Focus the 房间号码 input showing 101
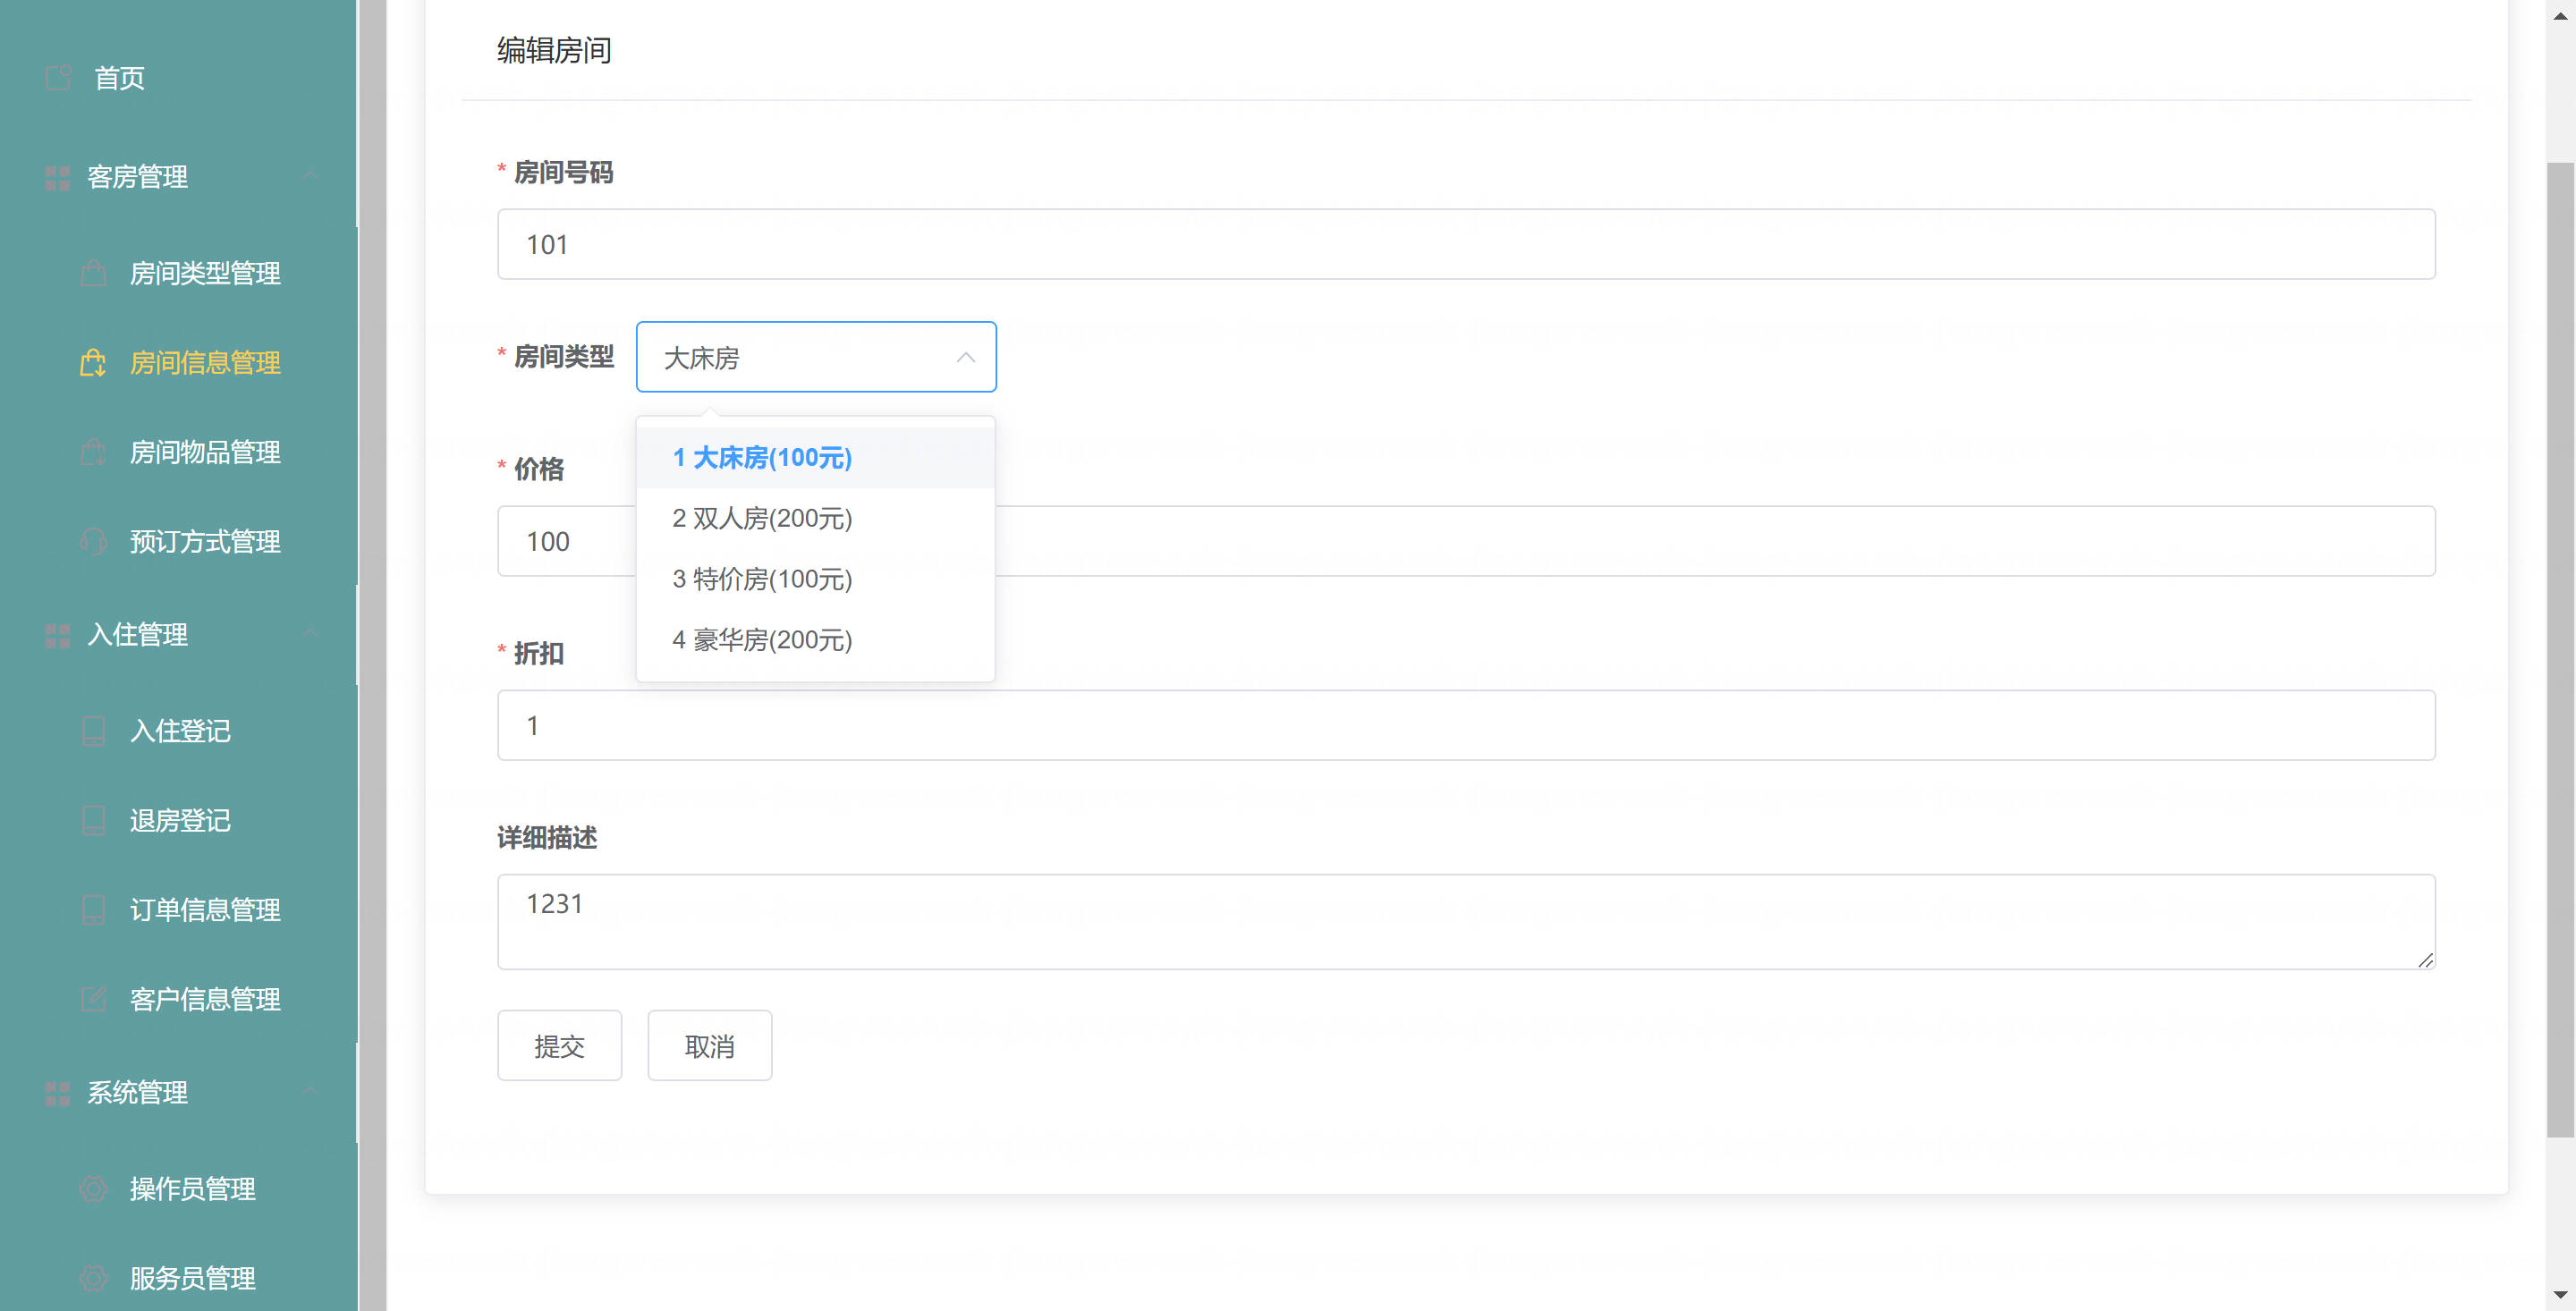The width and height of the screenshot is (2576, 1311). pos(1466,244)
